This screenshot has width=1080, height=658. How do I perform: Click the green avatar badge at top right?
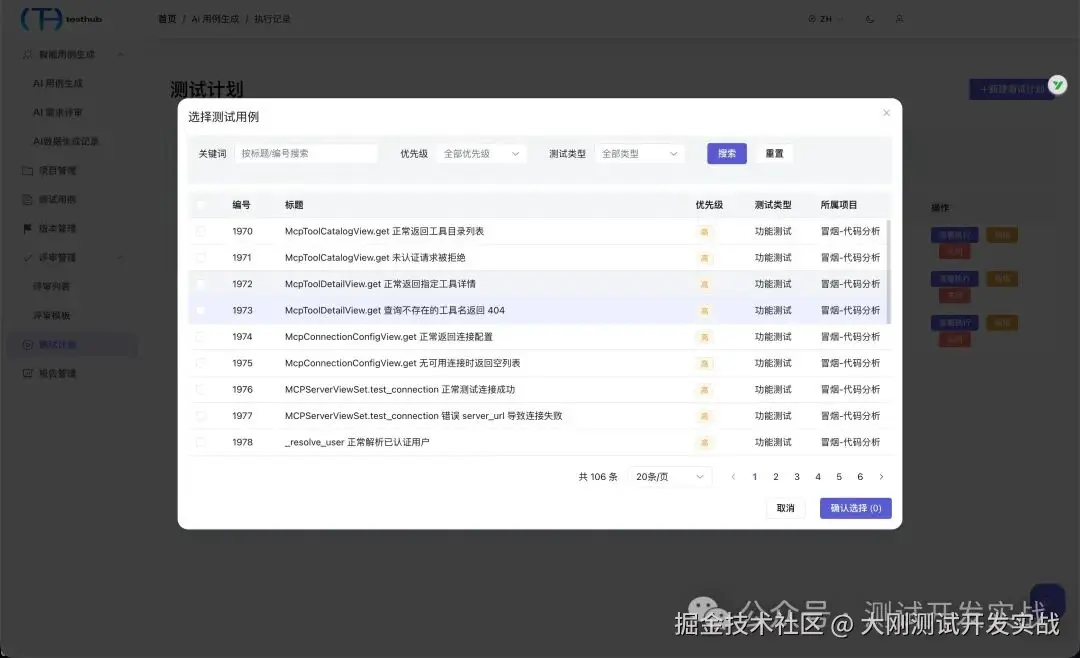1057,85
